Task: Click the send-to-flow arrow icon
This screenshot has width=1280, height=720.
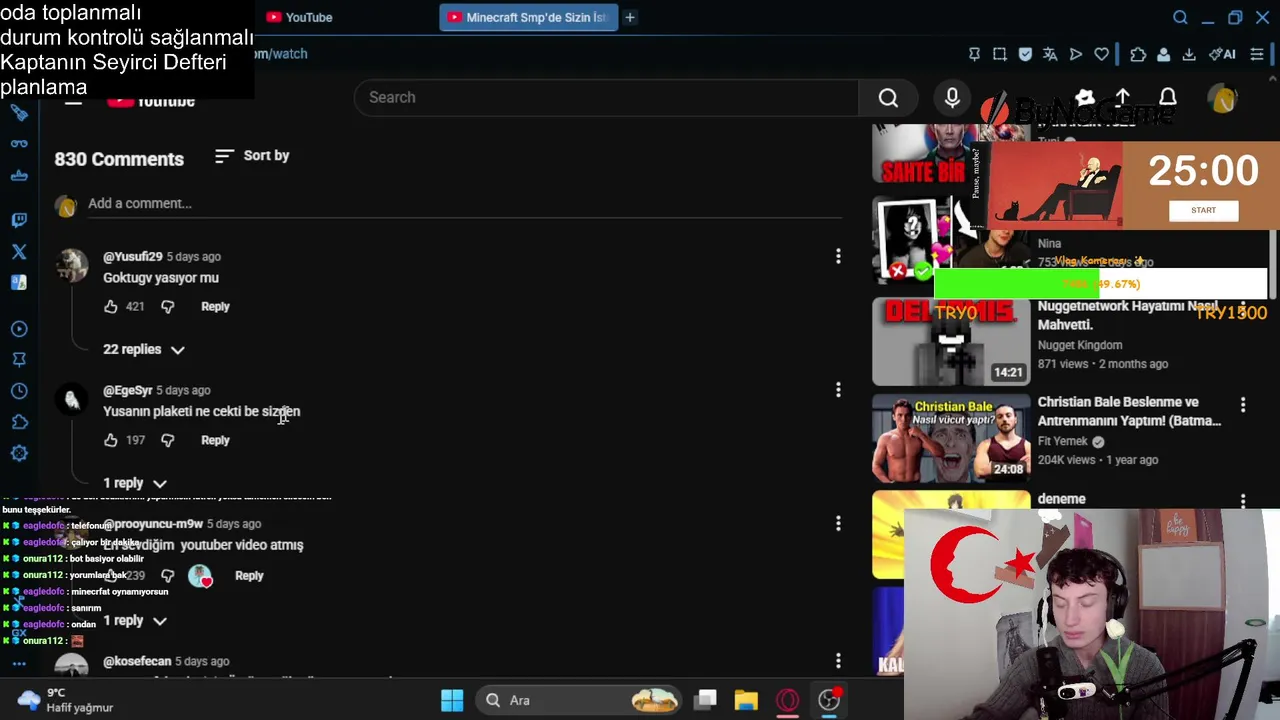Action: [x=1076, y=54]
